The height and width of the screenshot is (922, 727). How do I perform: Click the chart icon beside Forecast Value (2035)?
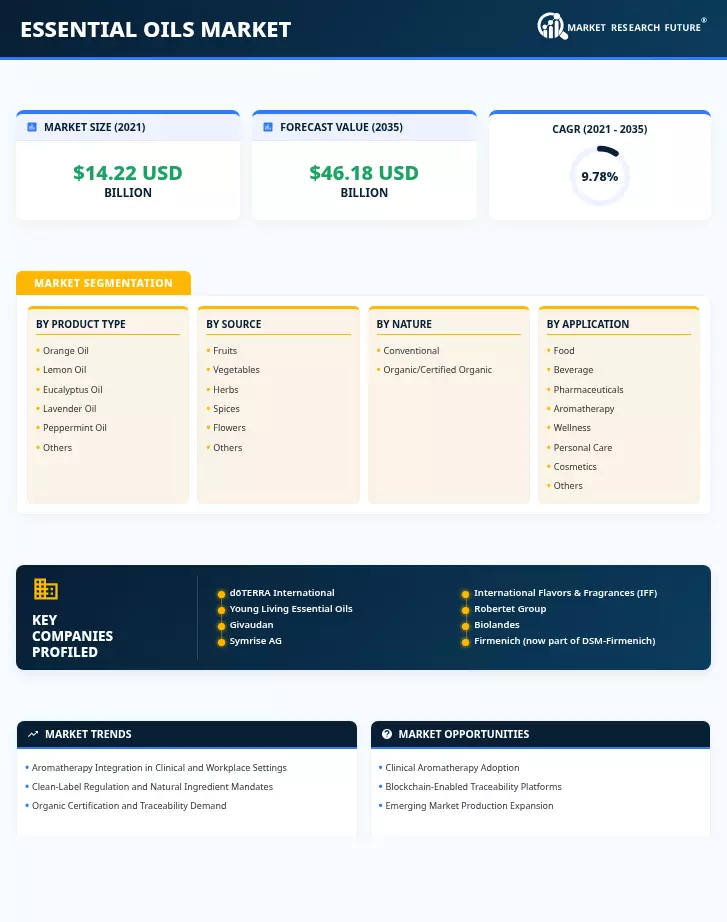click(268, 127)
